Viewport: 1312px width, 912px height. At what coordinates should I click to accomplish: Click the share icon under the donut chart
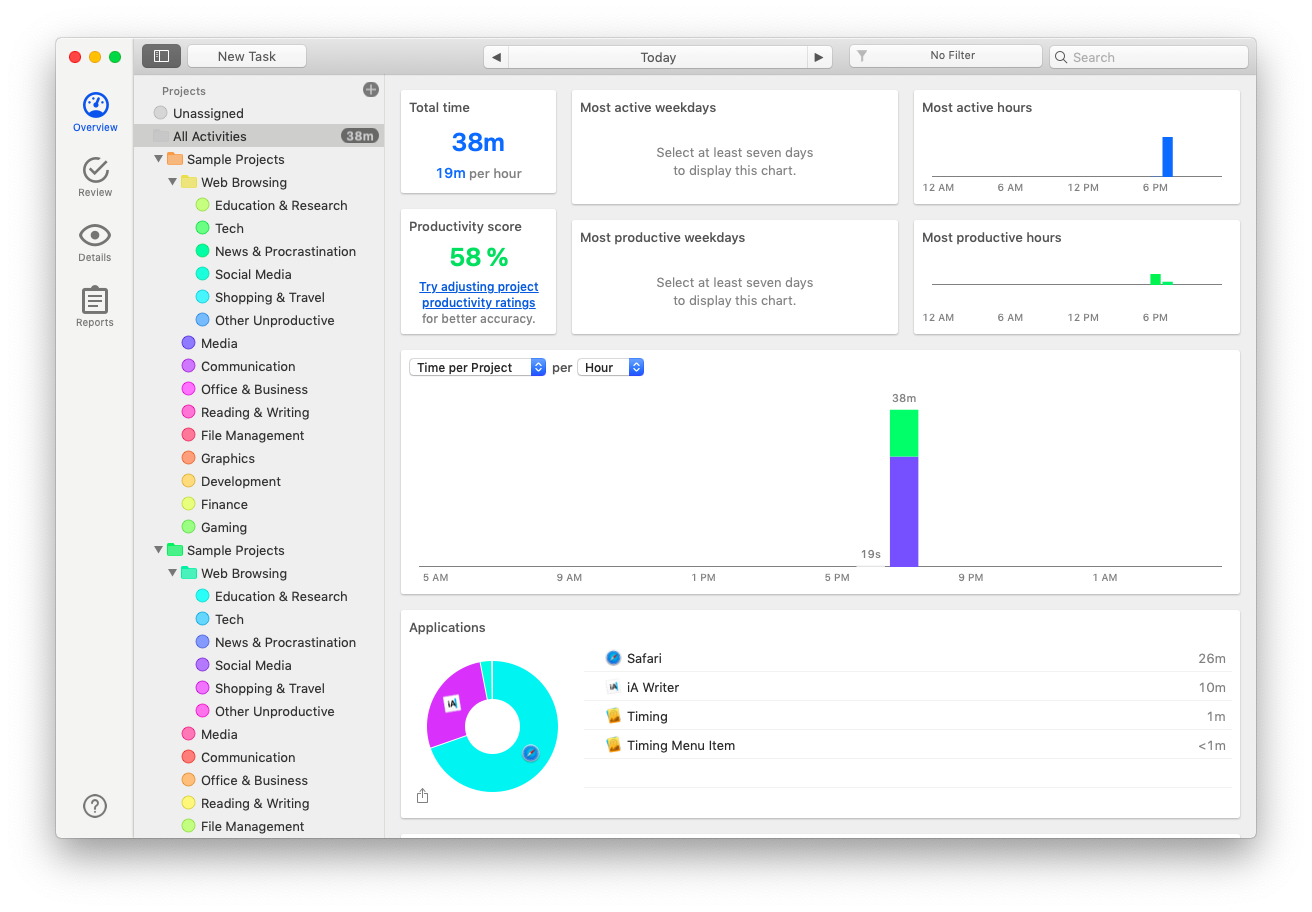coord(422,795)
